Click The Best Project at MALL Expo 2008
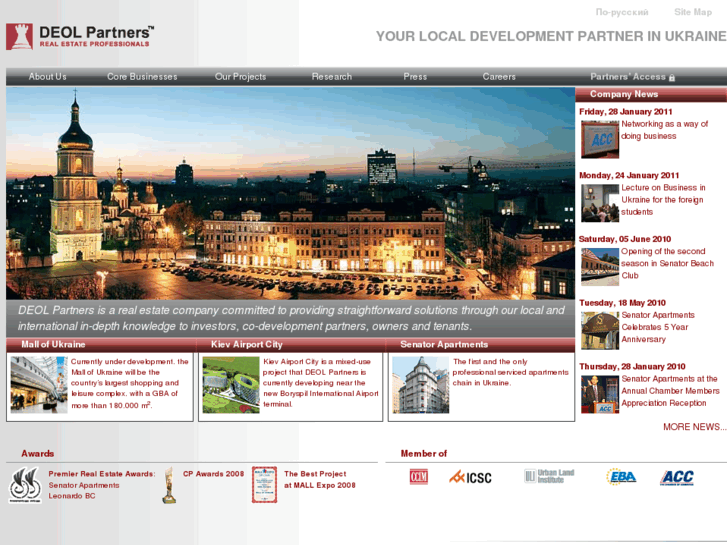This screenshot has width=727, height=545. pyautogui.click(x=319, y=479)
